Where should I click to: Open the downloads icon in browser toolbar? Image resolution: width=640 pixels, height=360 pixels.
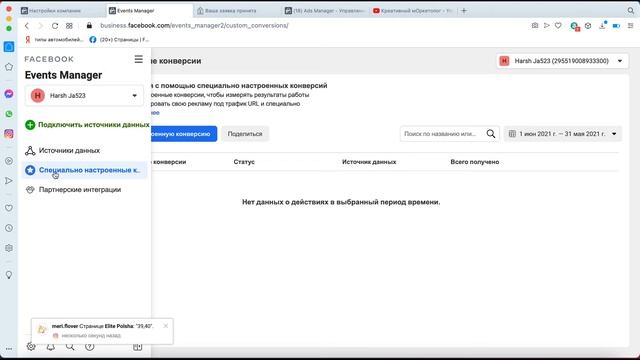click(602, 25)
